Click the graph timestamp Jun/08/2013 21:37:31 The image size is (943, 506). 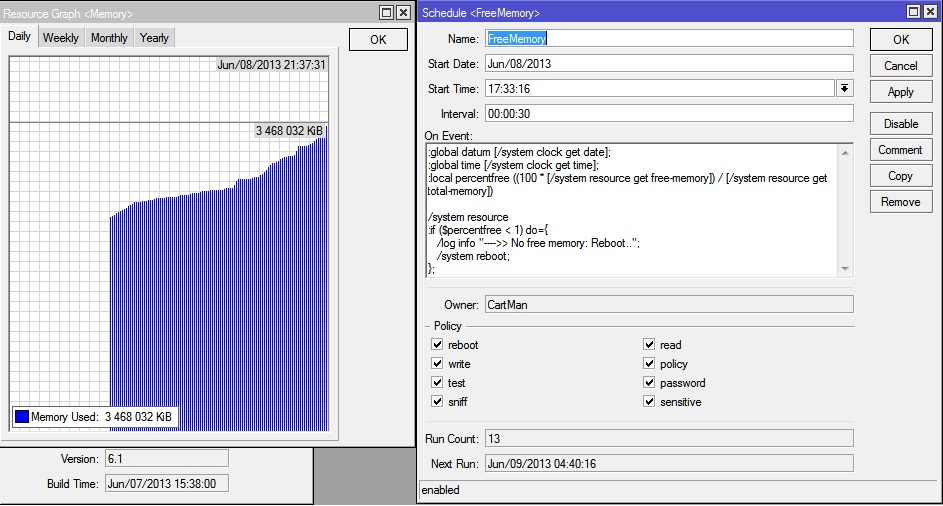[x=271, y=64]
